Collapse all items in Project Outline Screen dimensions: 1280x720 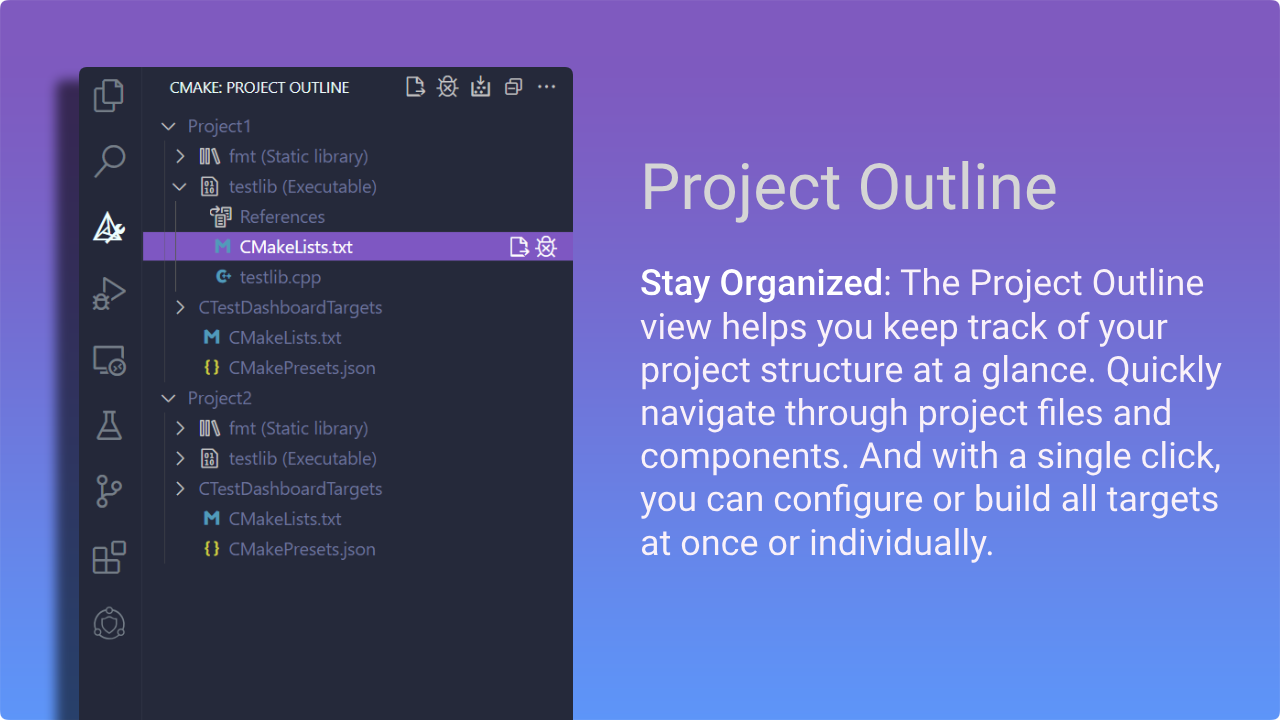pyautogui.click(x=513, y=87)
